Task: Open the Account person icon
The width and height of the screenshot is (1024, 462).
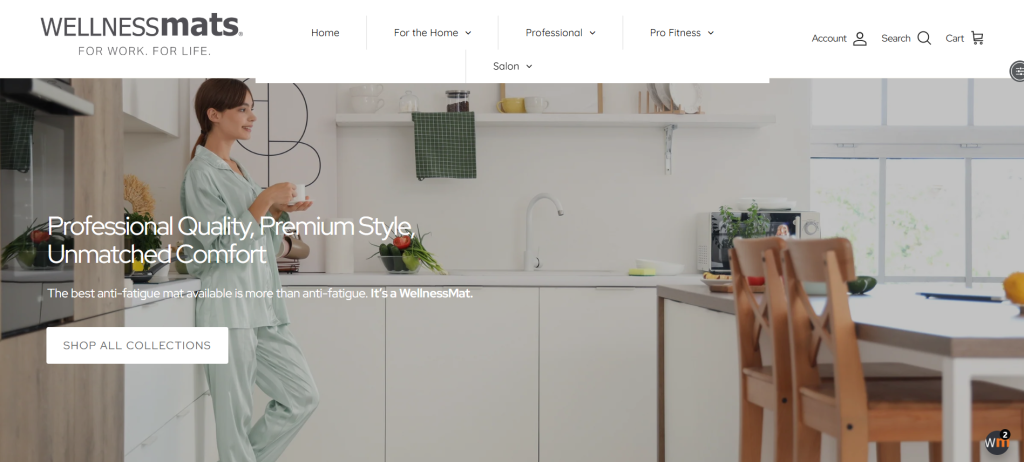Action: point(859,39)
